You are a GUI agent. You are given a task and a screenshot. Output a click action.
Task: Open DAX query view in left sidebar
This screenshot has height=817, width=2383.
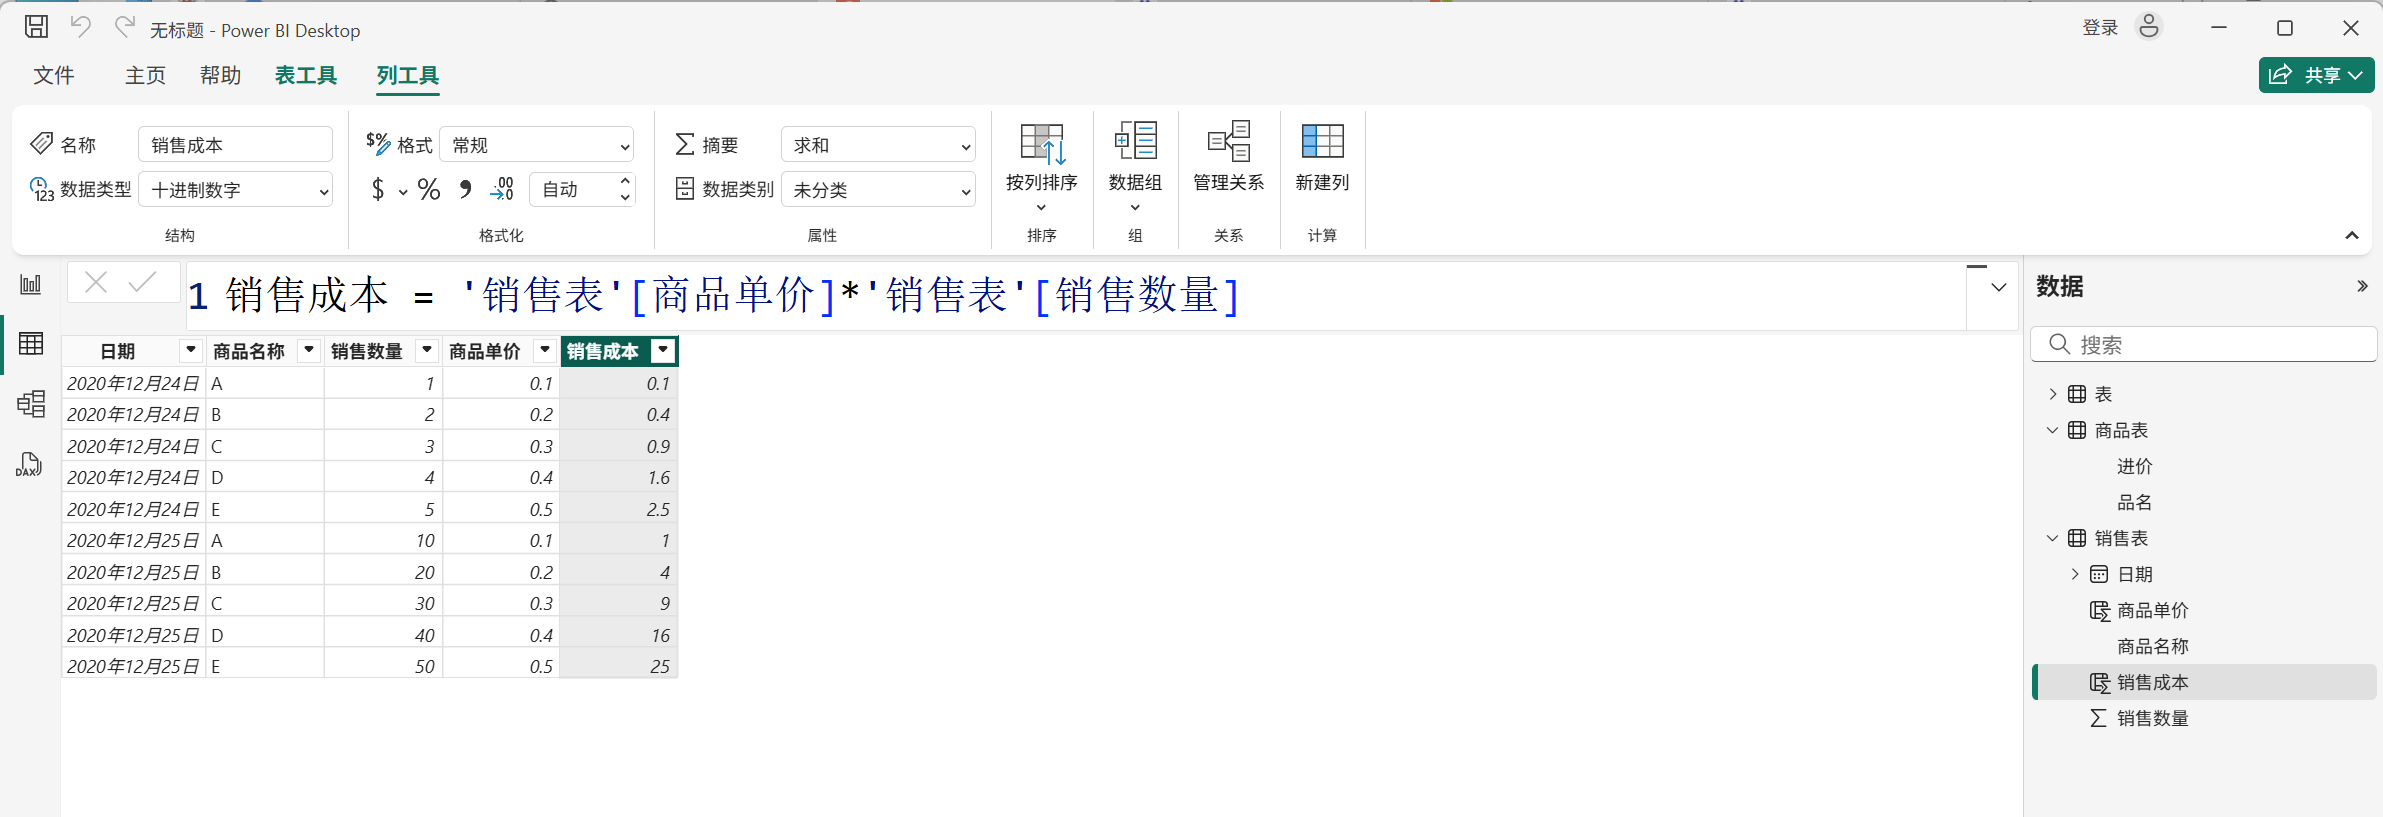coord(29,464)
